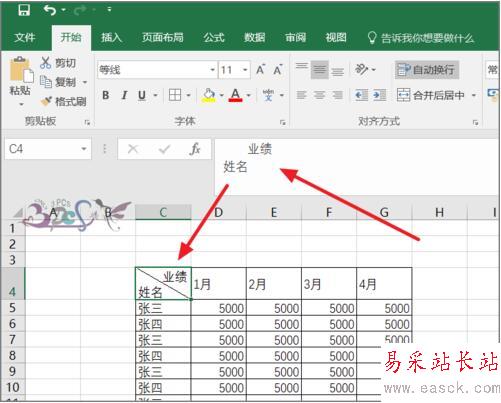Apply cell borders icon
Screen dimensions: 501x403
(175, 95)
